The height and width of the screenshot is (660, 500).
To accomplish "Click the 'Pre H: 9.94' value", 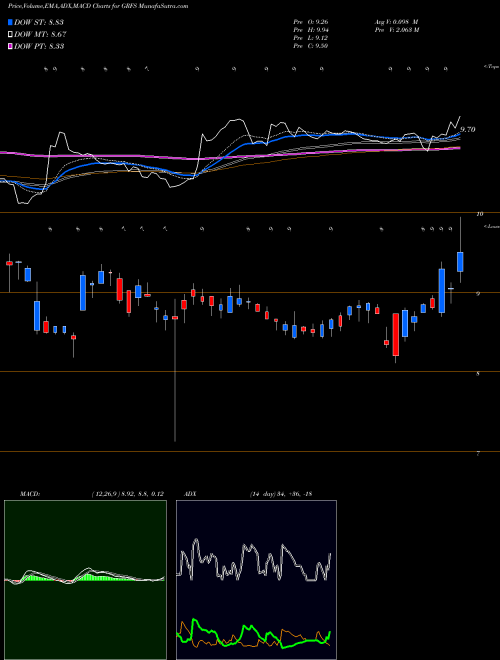I will coord(311,30).
